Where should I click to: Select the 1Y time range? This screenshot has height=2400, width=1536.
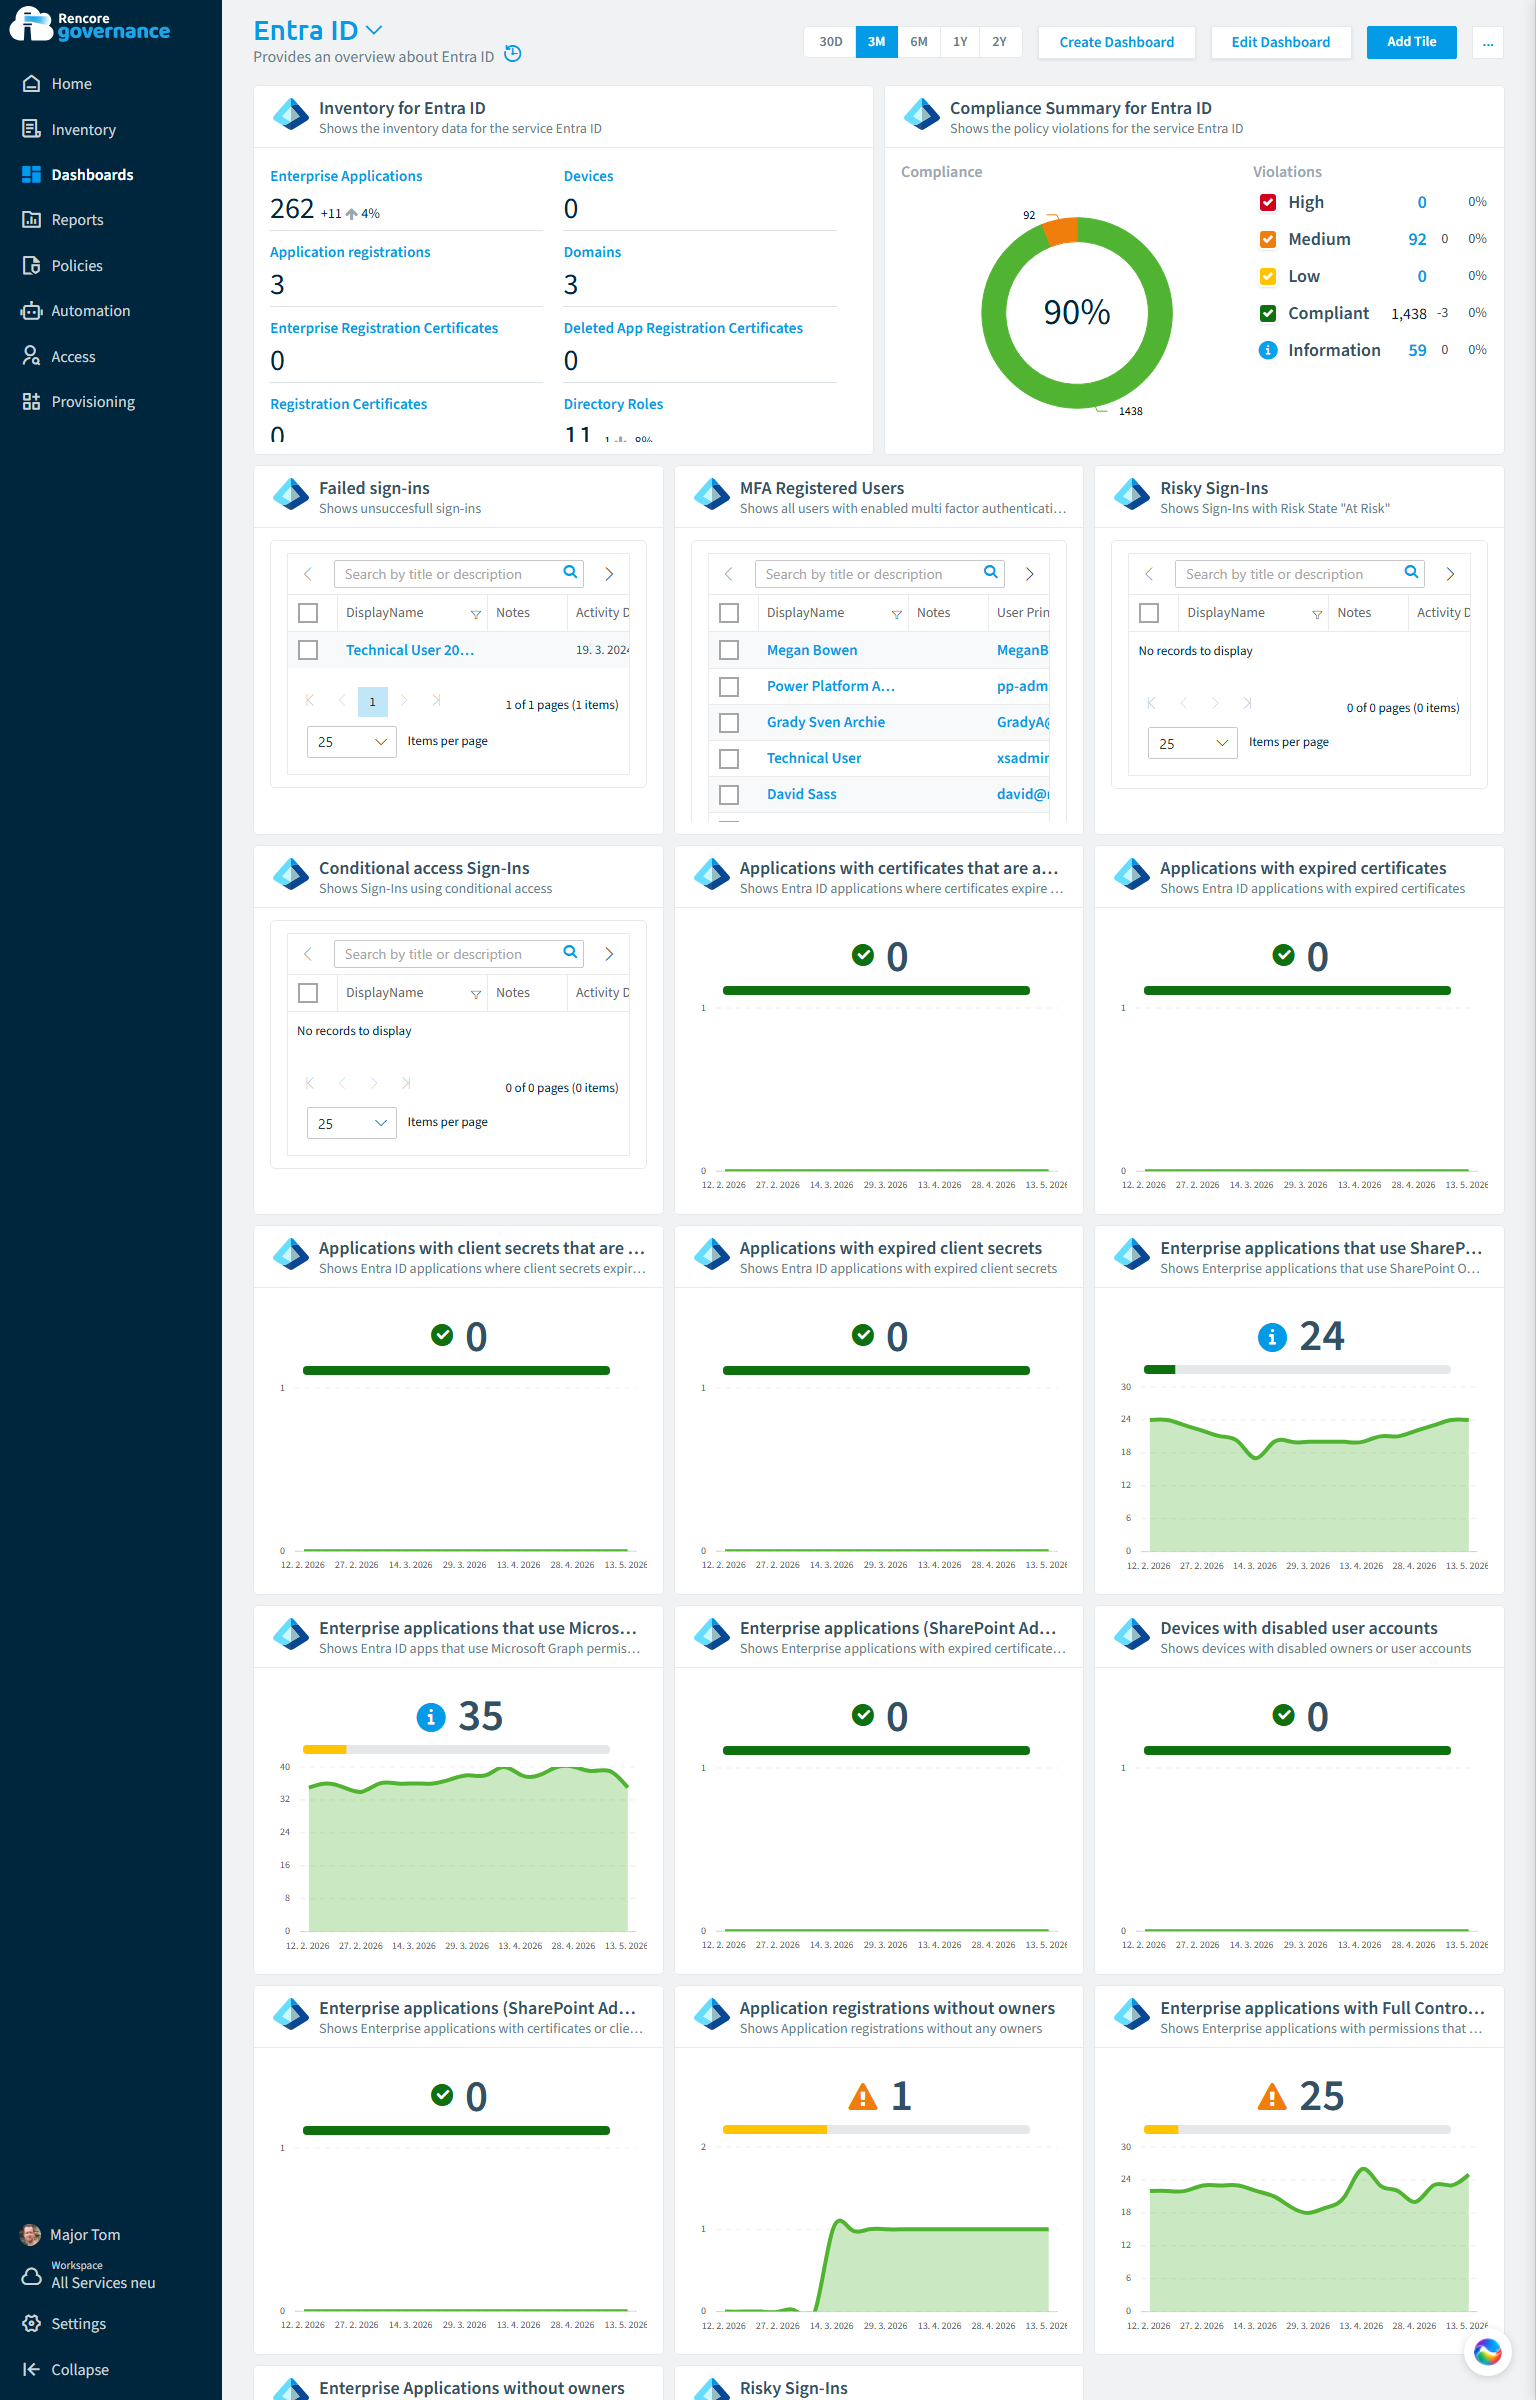point(960,42)
